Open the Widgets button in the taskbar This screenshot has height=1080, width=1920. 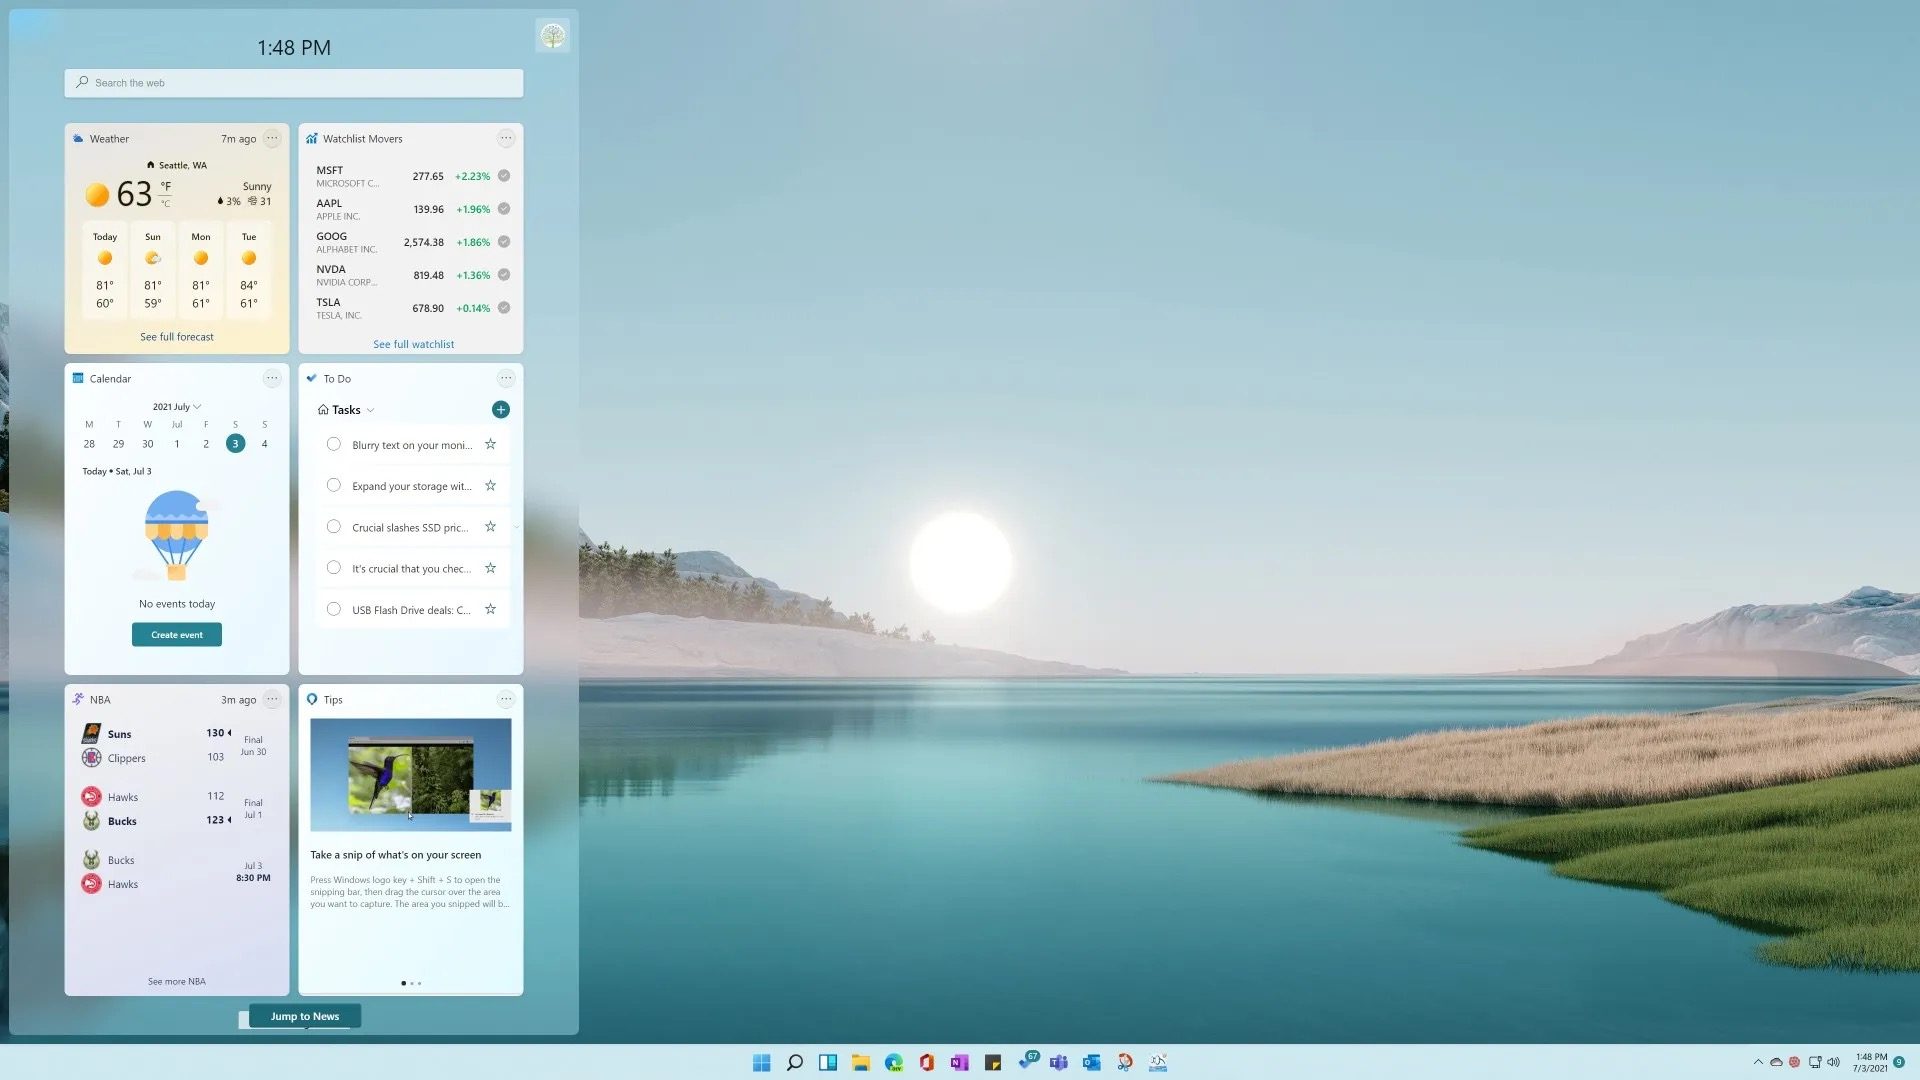[828, 1063]
